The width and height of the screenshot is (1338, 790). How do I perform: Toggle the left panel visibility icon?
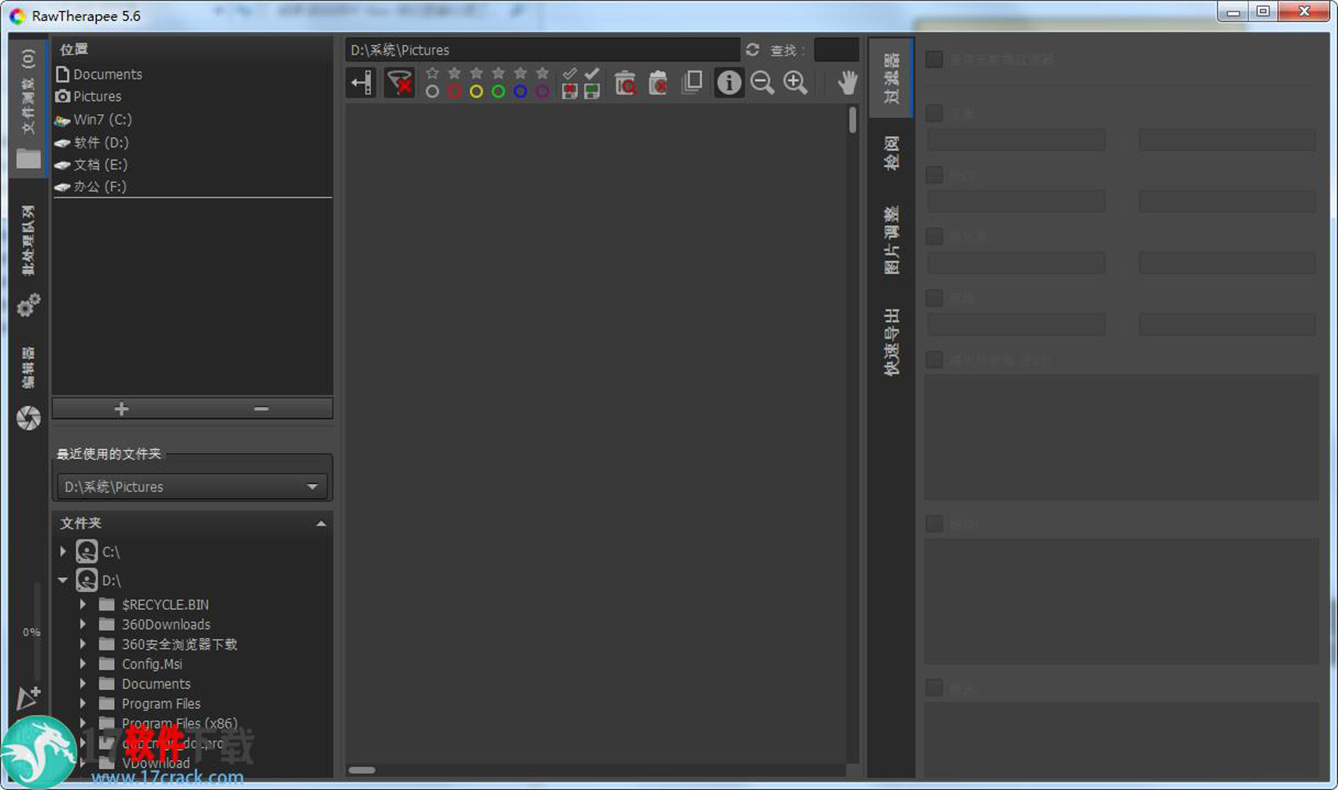361,83
